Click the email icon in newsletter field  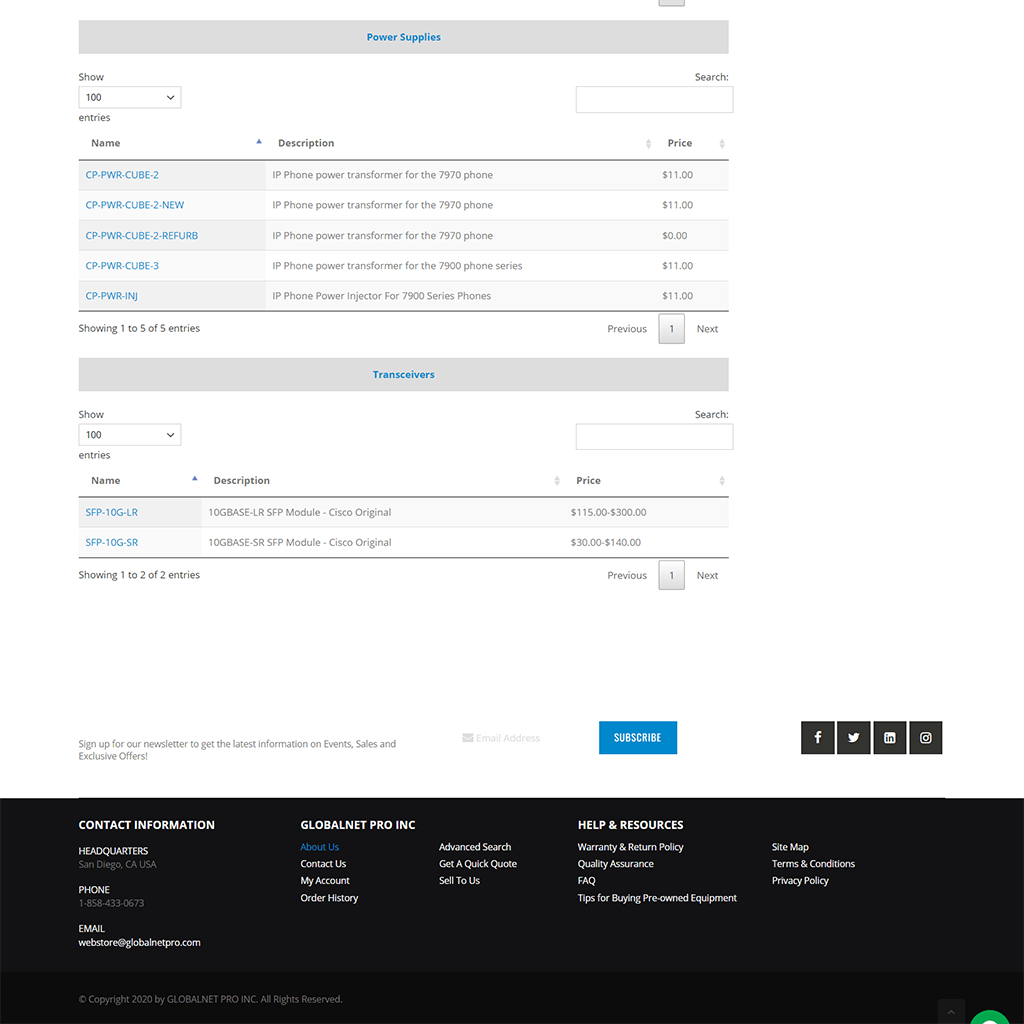click(467, 737)
